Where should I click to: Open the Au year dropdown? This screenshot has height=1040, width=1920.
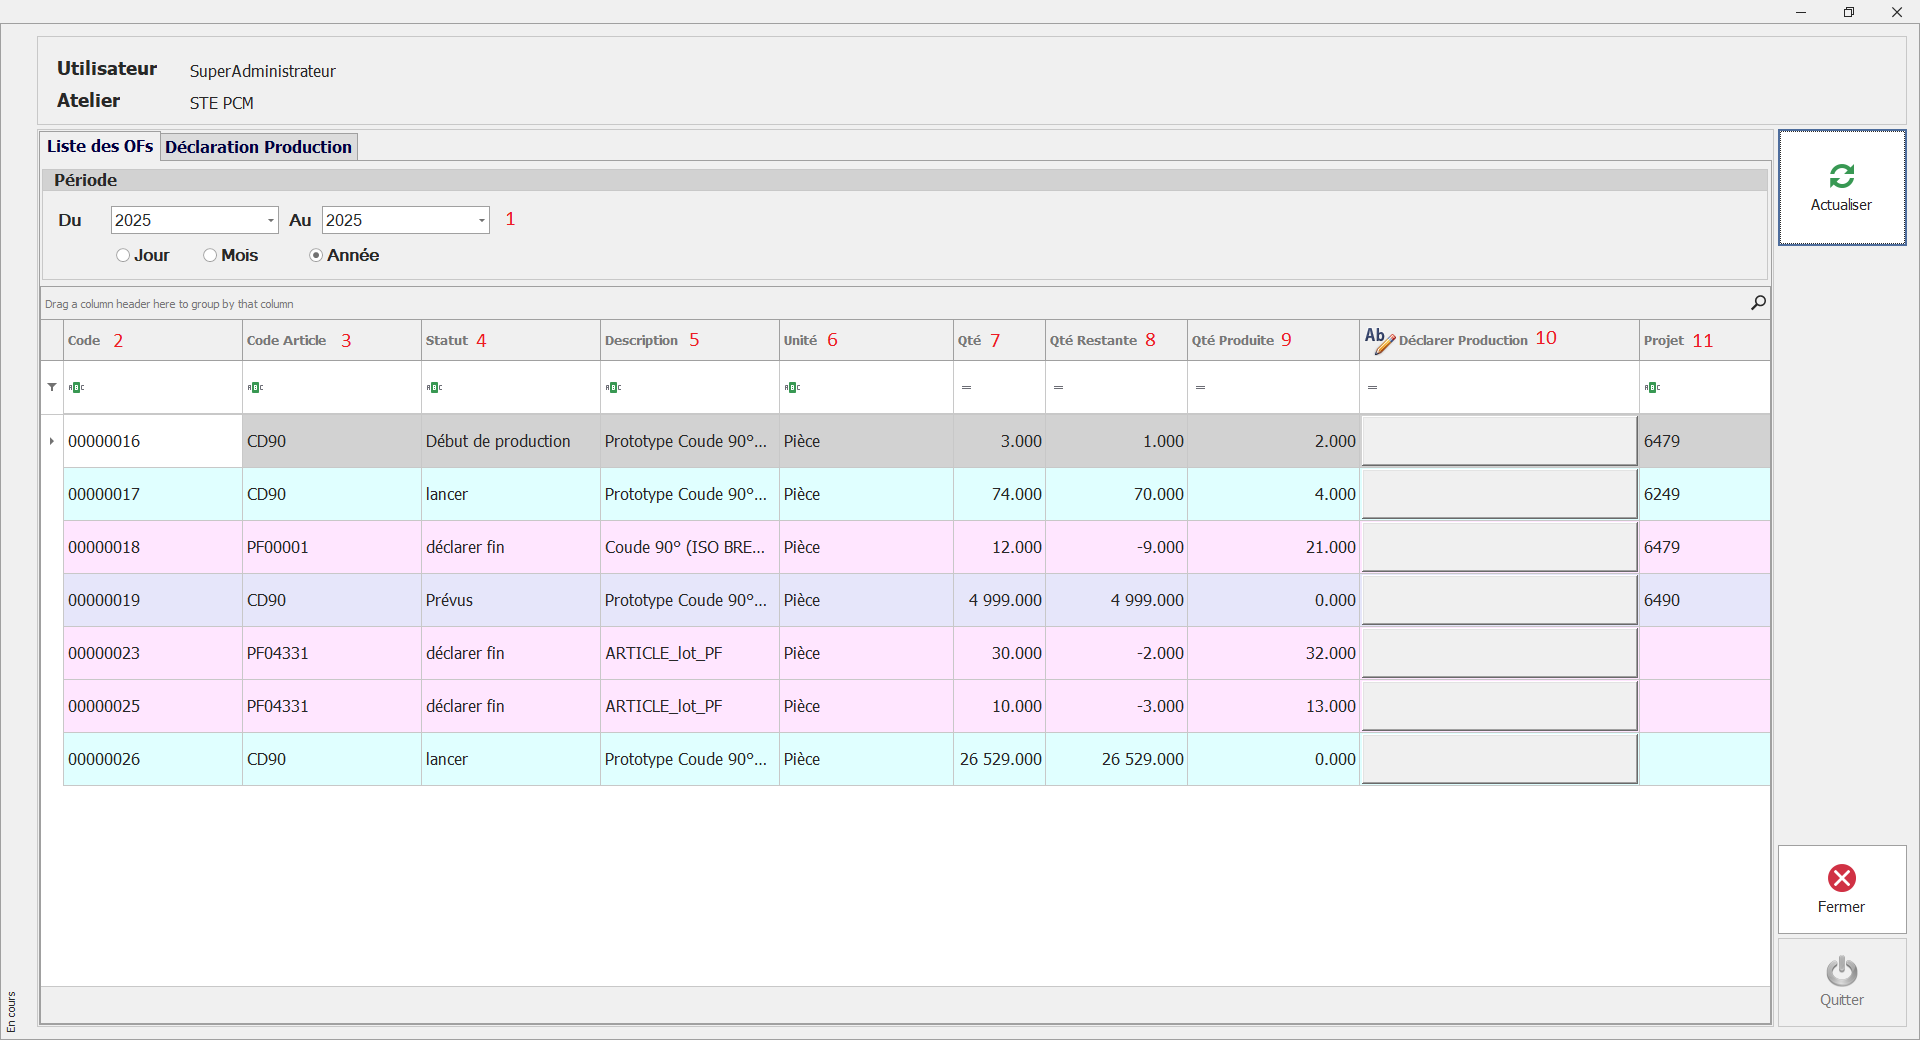[481, 220]
